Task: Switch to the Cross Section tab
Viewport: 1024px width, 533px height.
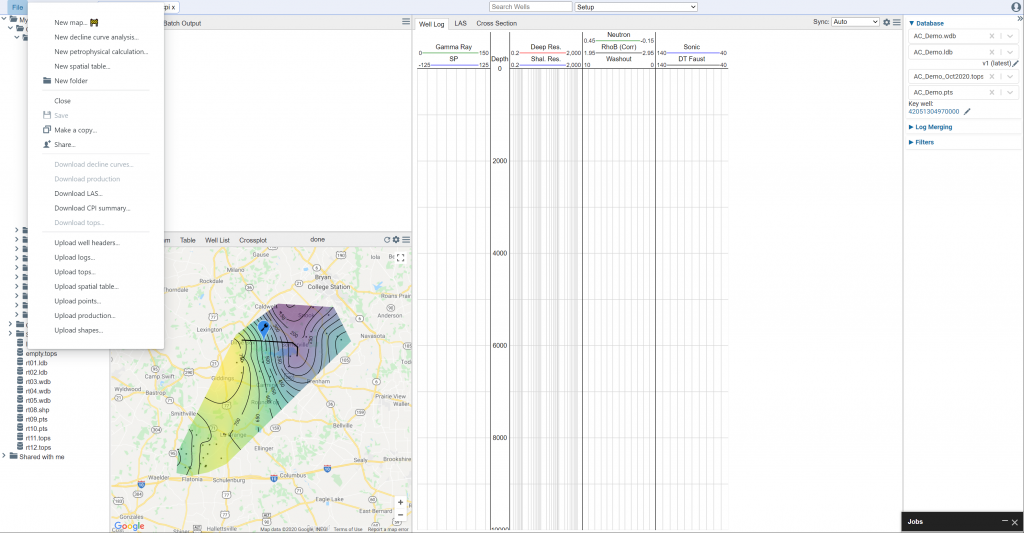Action: click(x=496, y=24)
